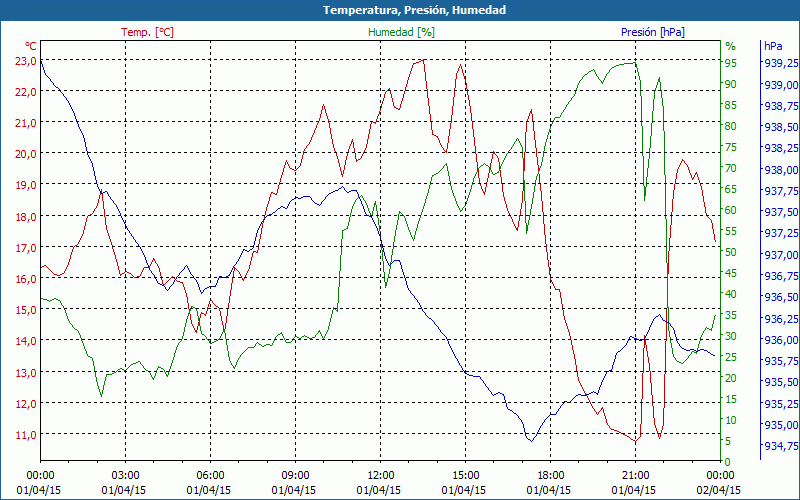
Task: Click the green '25' humidity axis value
Action: (x=731, y=357)
